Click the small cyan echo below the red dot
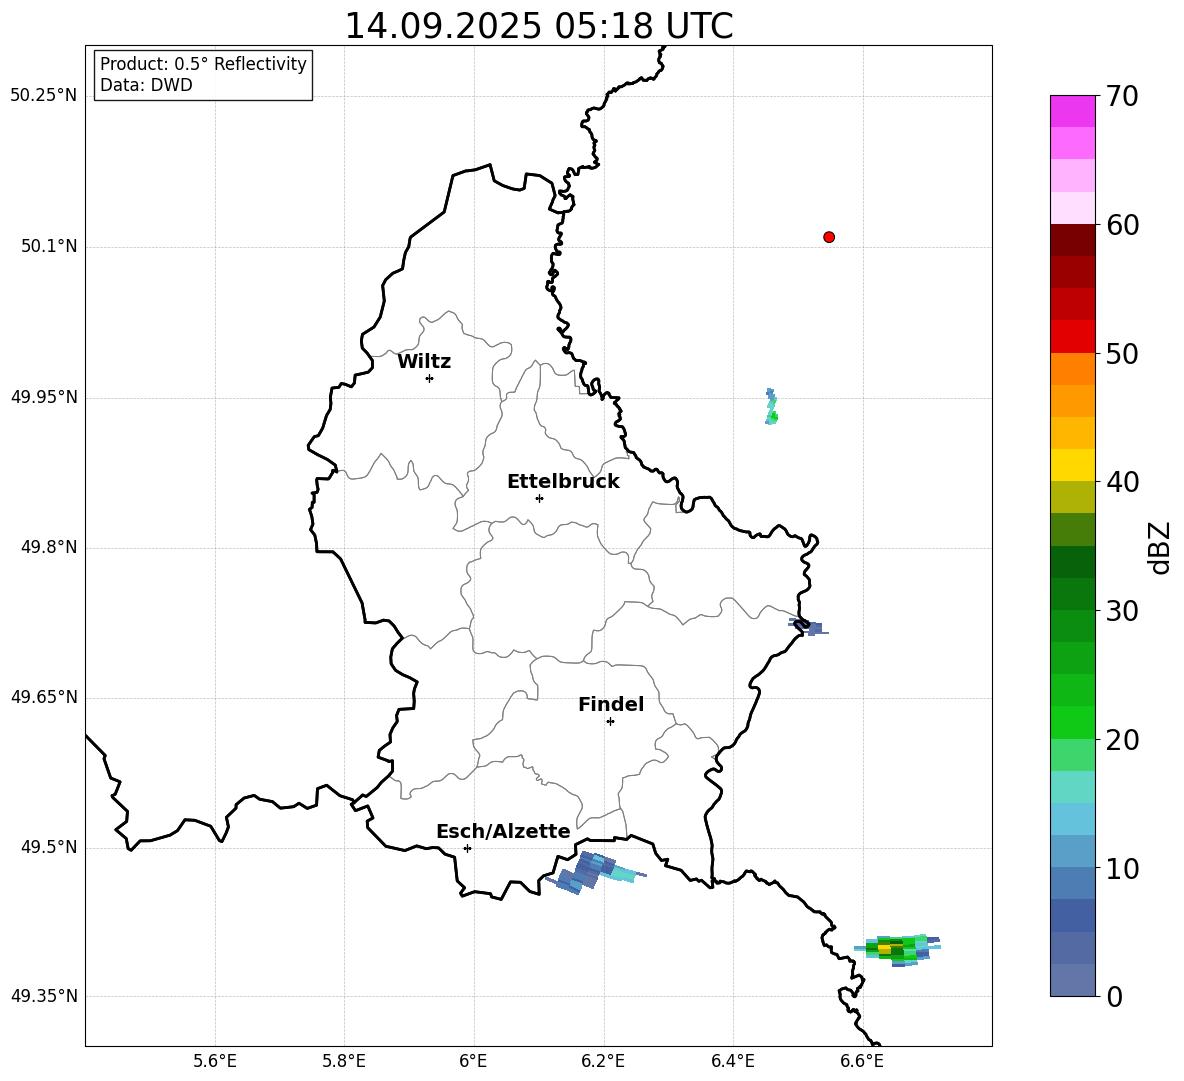 pos(771,406)
